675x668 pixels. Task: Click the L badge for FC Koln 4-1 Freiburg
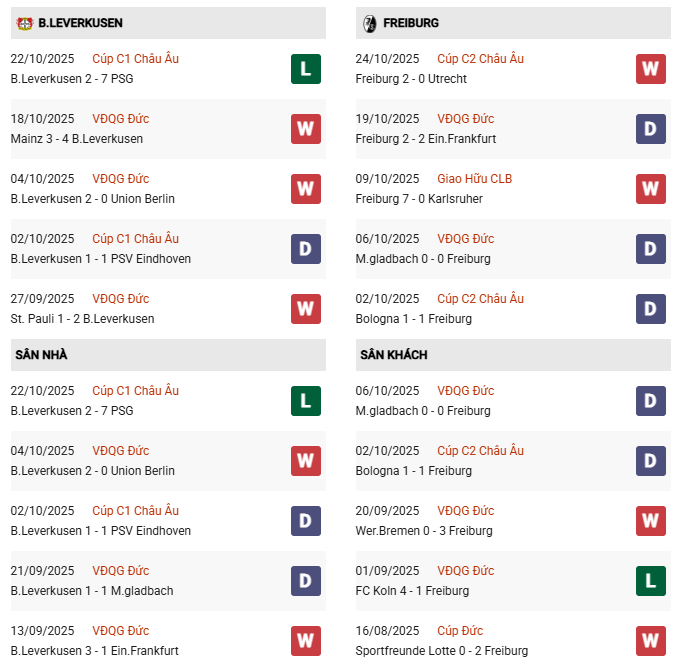pyautogui.click(x=651, y=581)
